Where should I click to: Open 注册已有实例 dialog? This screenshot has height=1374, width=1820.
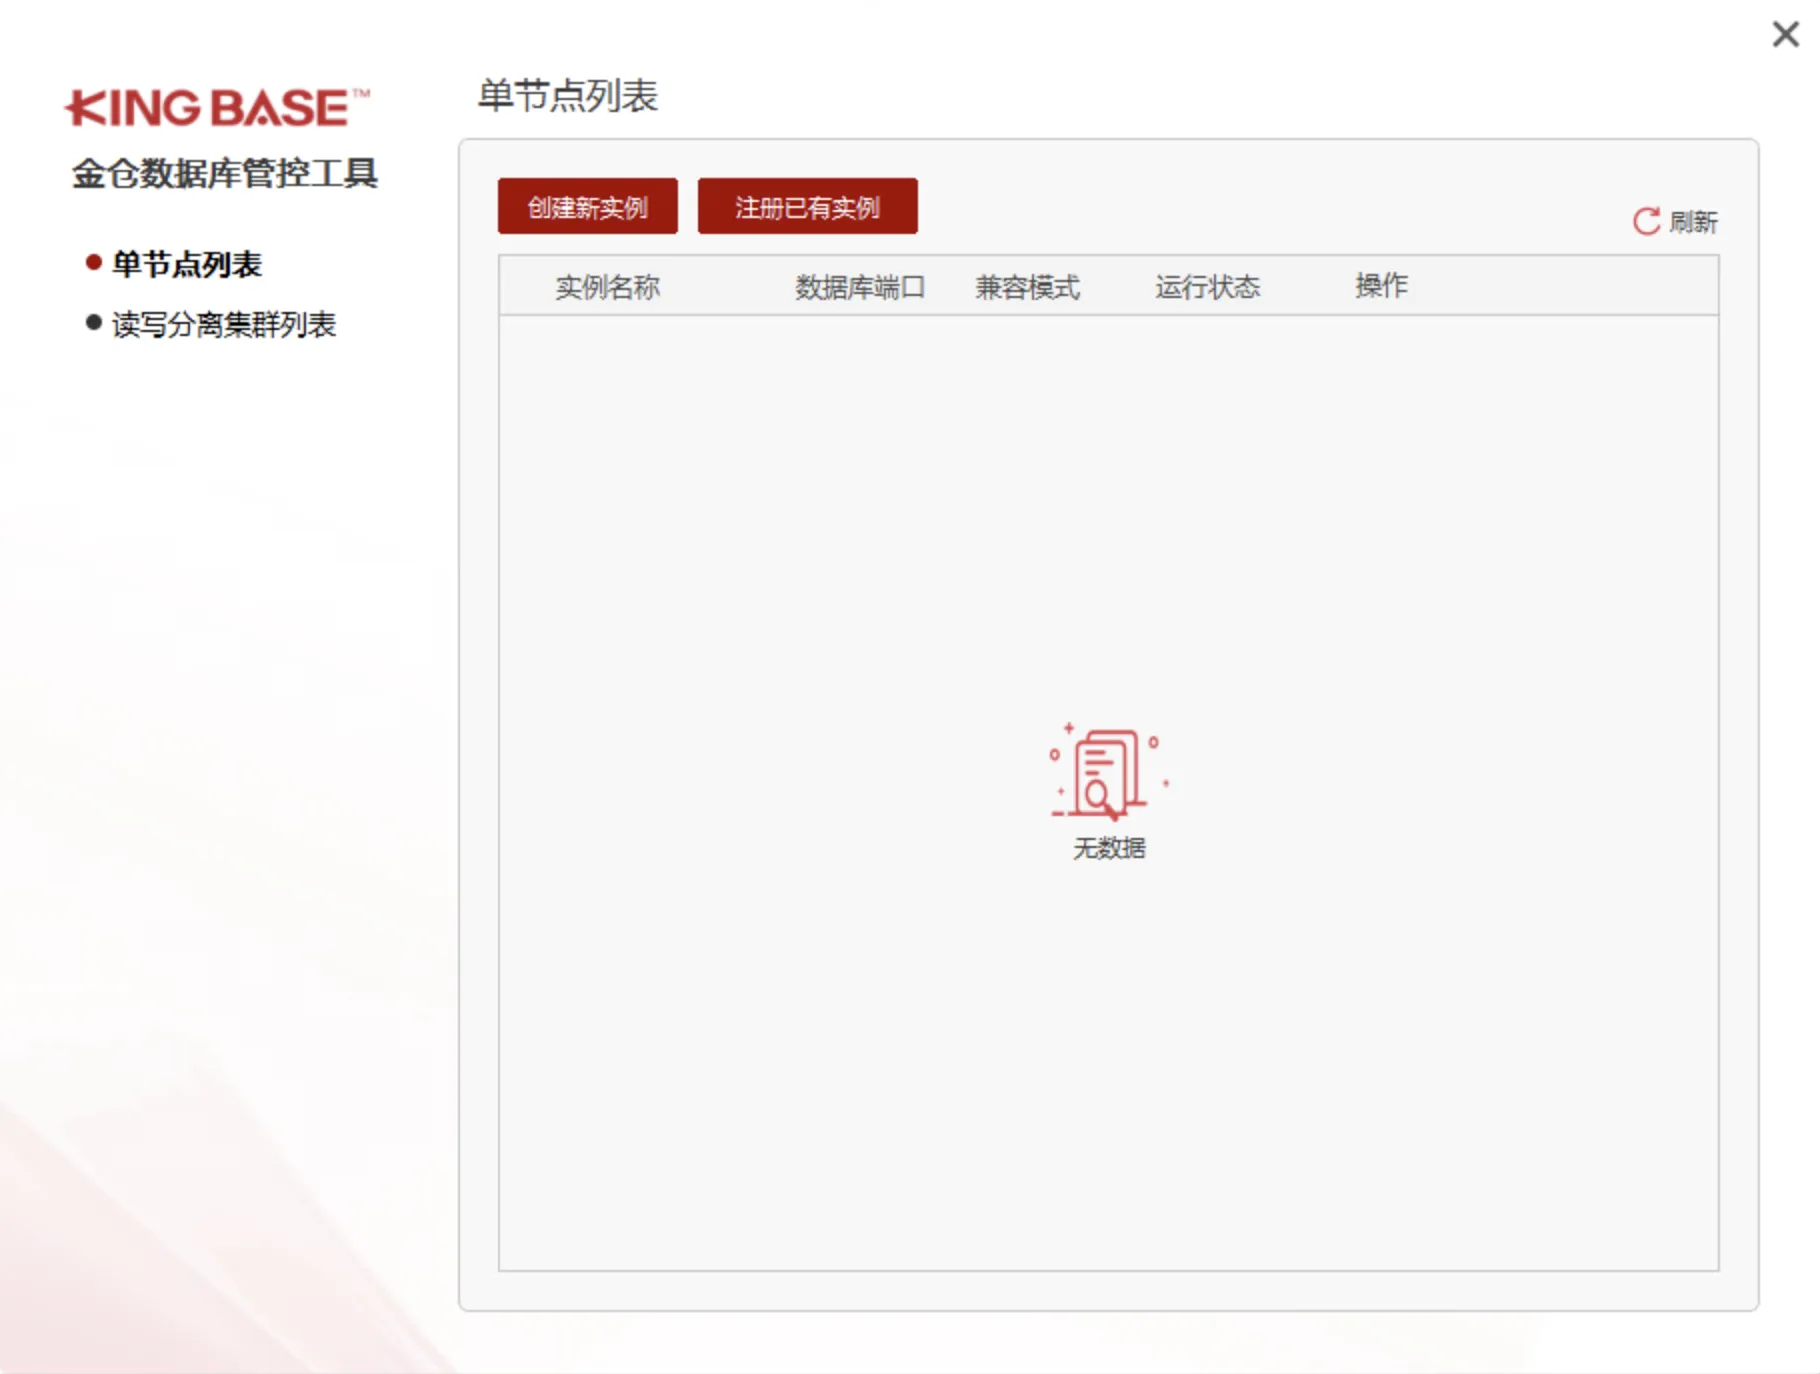[807, 206]
